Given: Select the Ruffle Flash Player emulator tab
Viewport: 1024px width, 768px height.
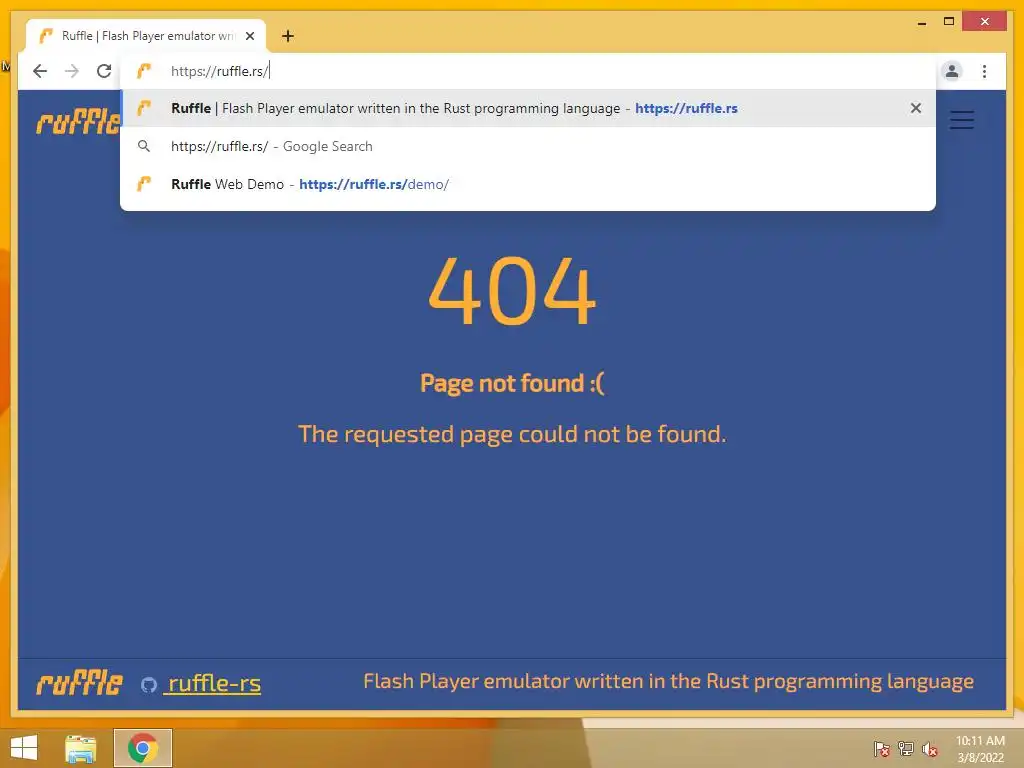Looking at the screenshot, I should 146,36.
